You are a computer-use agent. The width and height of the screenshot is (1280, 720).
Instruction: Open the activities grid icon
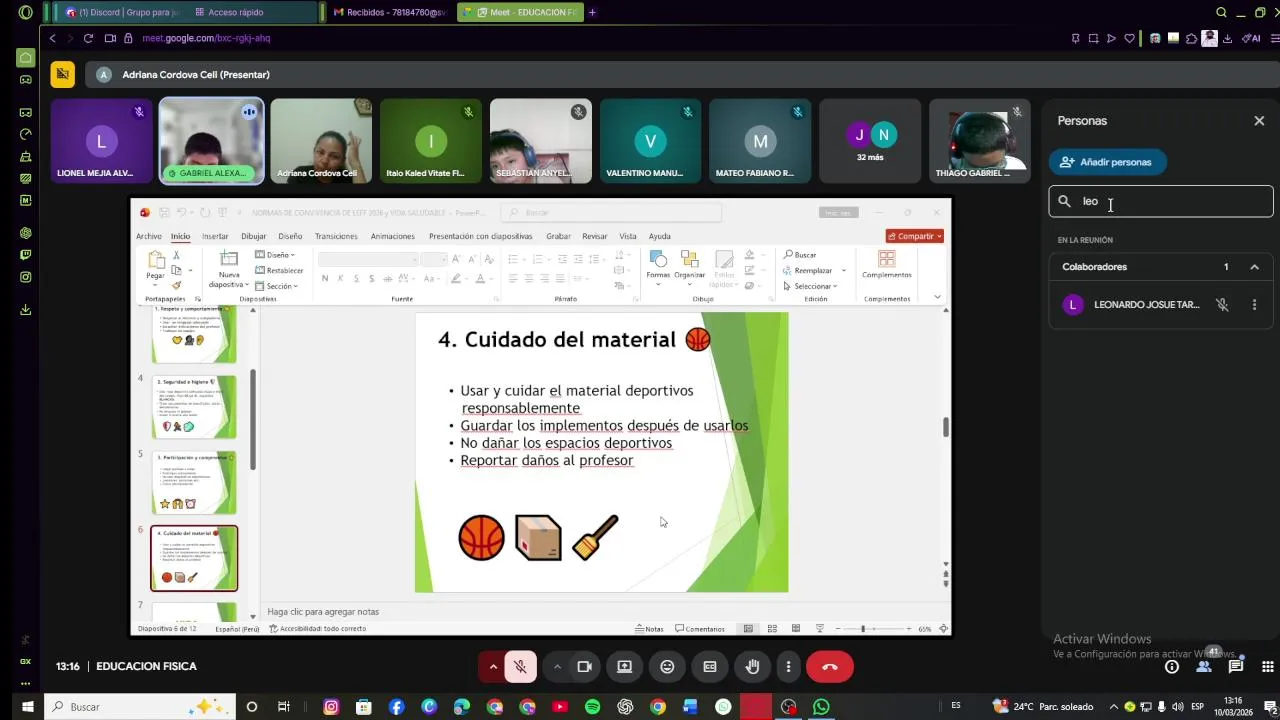(1268, 667)
